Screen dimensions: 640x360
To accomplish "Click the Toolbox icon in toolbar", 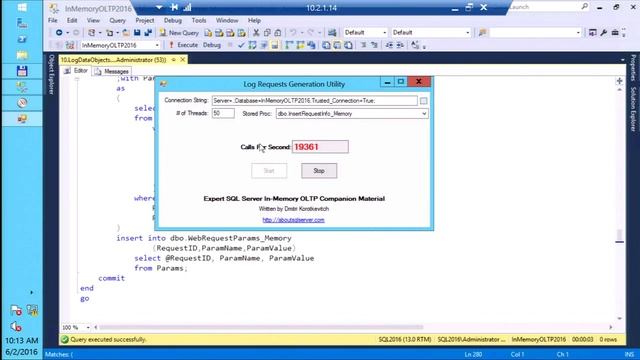I will (x=615, y=33).
